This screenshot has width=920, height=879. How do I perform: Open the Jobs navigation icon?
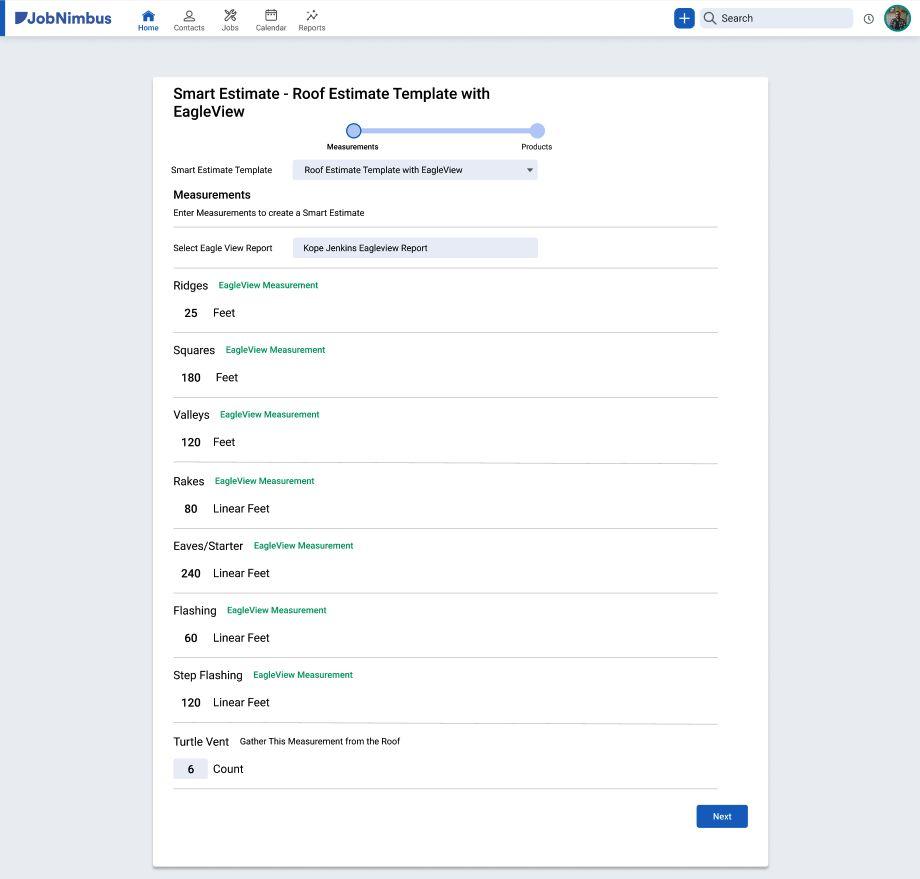point(230,20)
